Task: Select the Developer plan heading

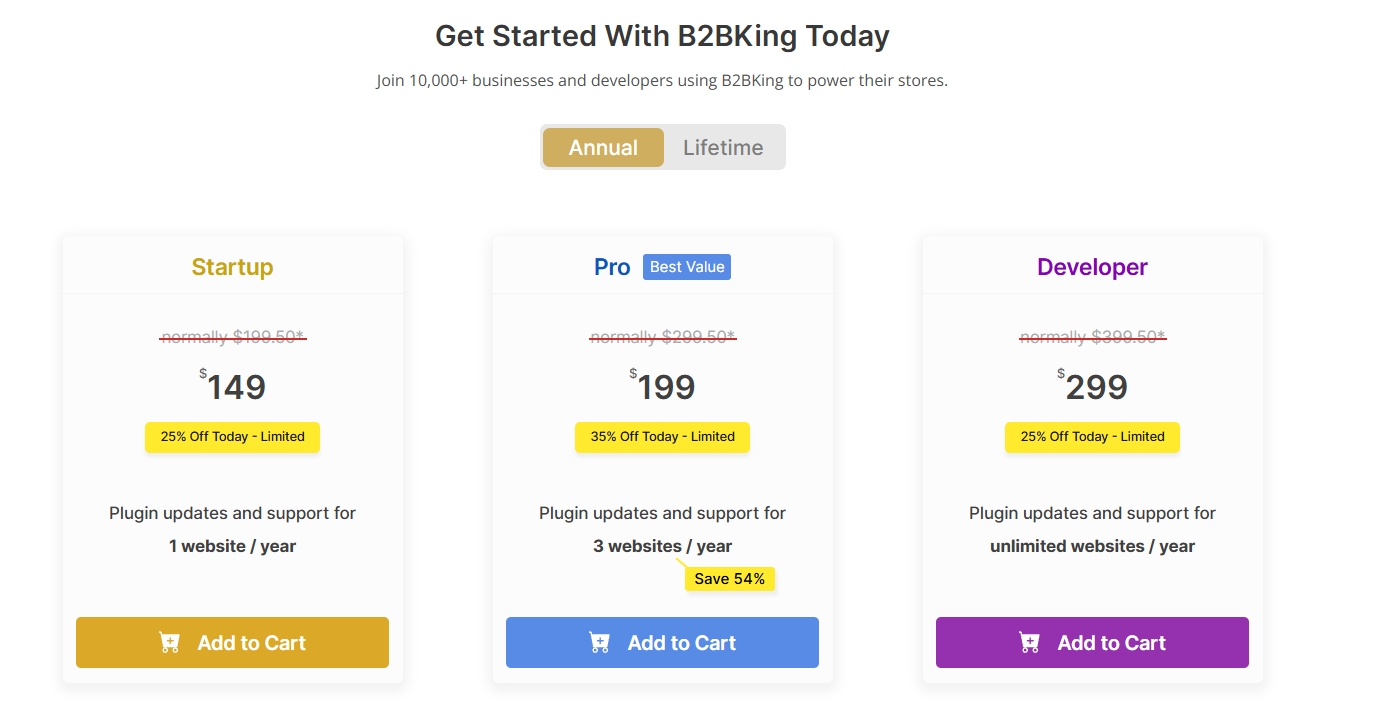Action: pyautogui.click(x=1092, y=267)
